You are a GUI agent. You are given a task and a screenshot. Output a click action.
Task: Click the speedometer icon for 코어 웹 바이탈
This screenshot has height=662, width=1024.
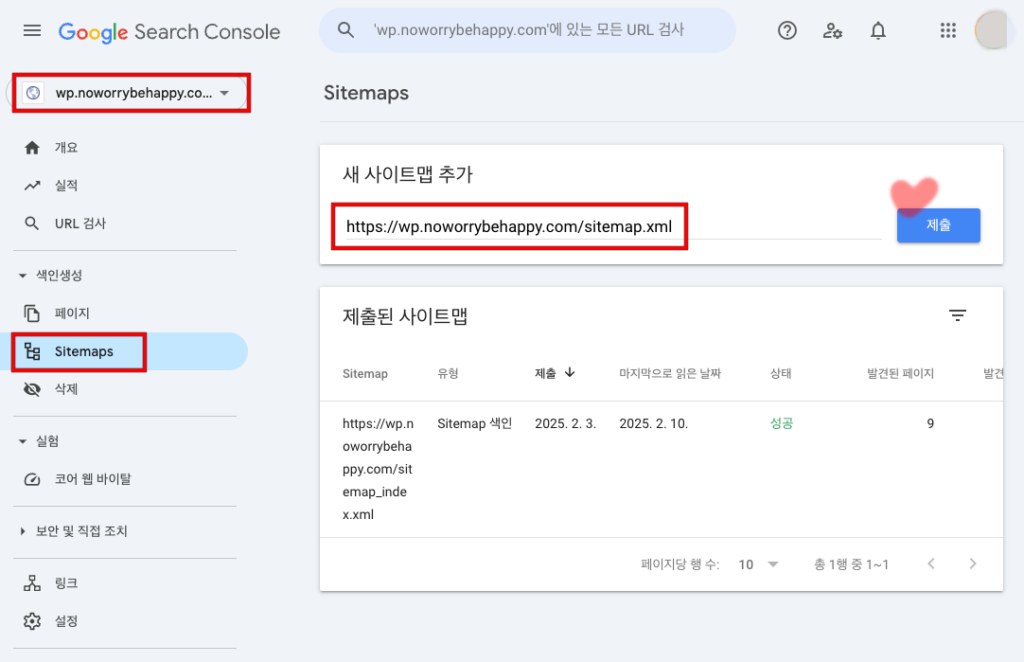[x=32, y=479]
